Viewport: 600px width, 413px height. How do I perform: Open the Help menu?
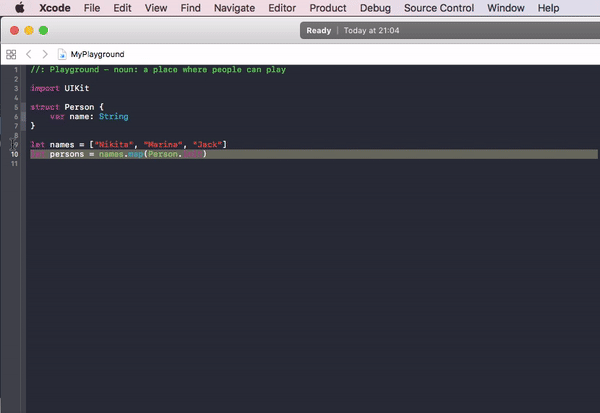click(548, 8)
